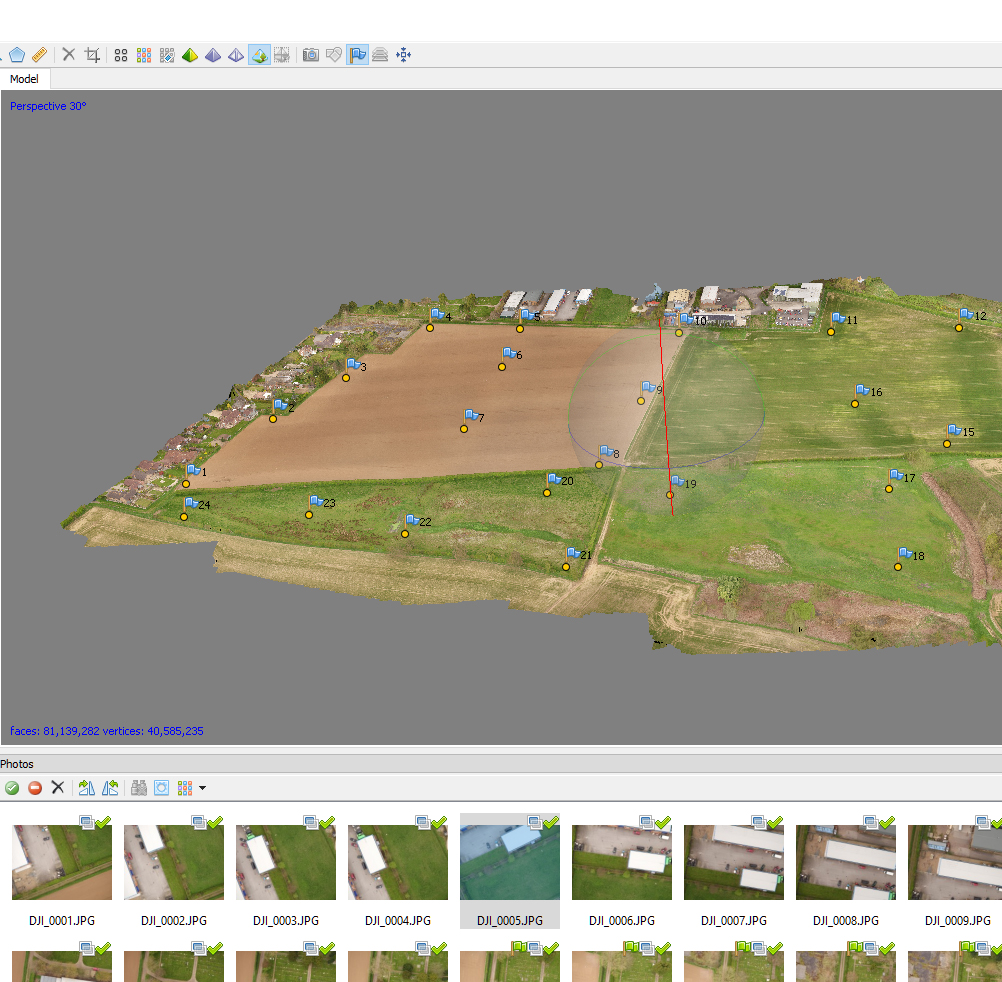Click marker 19 flag on the model
Image resolution: width=1002 pixels, height=982 pixels.
click(x=677, y=481)
